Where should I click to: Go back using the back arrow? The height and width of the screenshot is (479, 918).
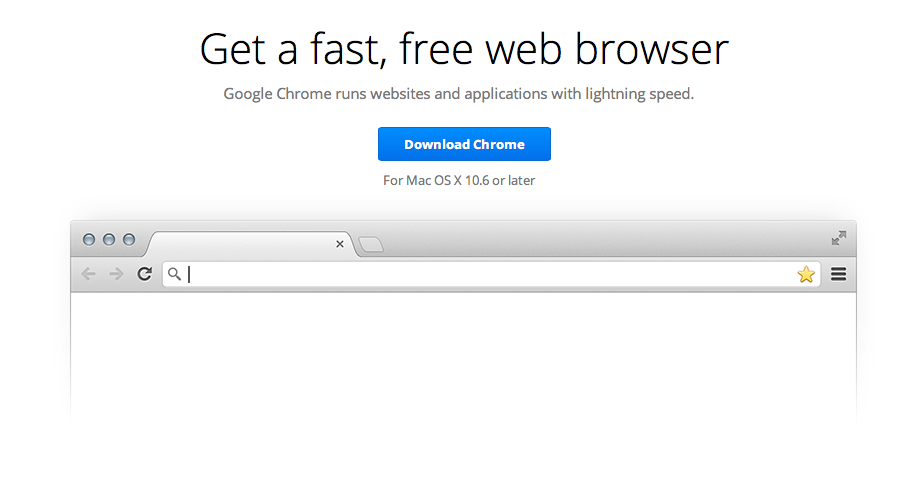(x=89, y=274)
